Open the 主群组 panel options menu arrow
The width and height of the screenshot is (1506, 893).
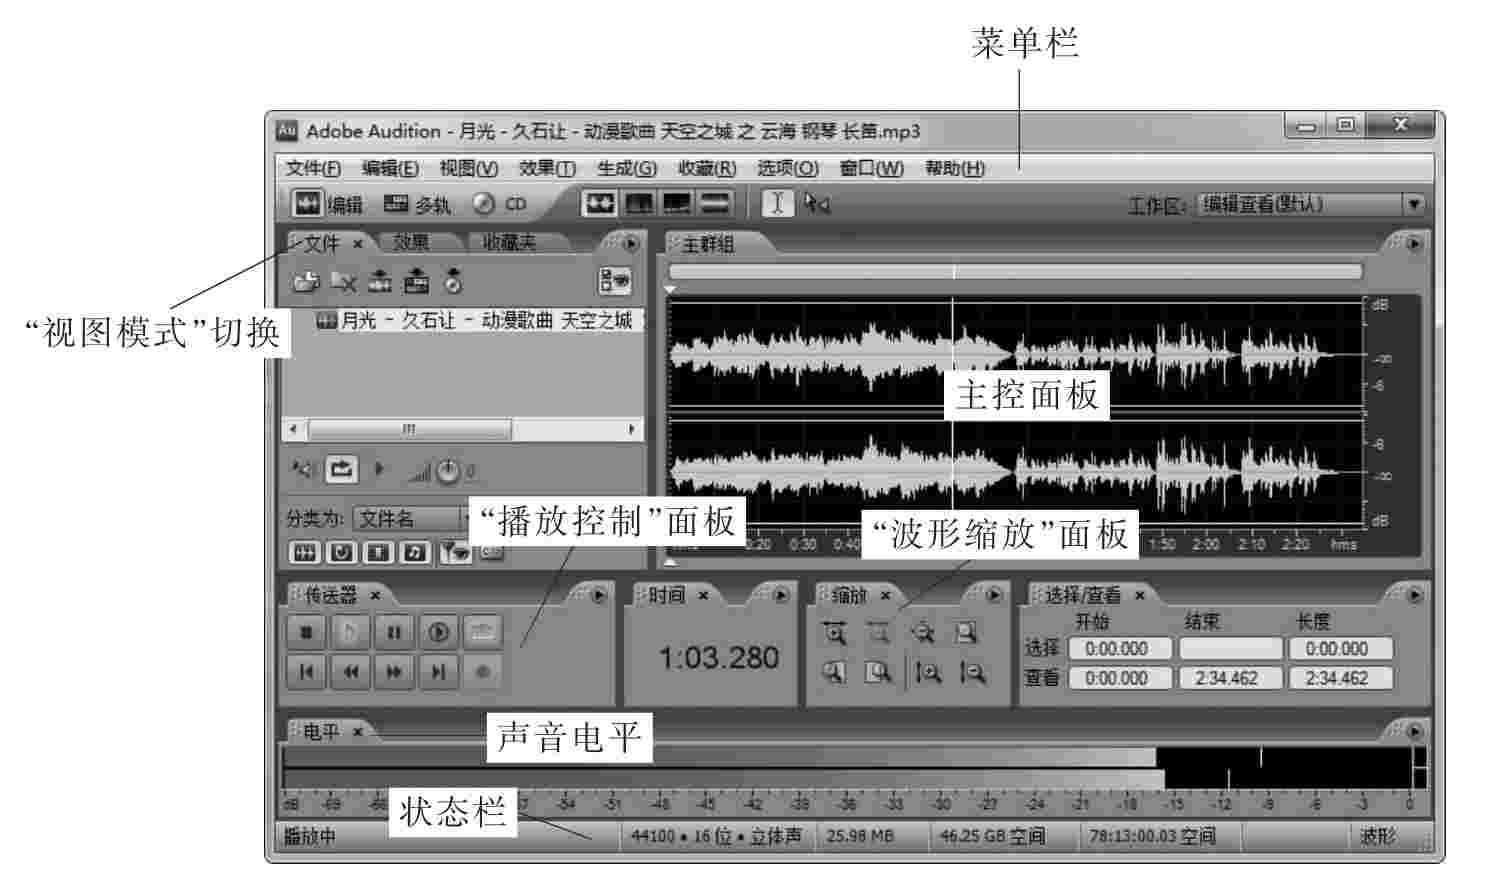(1414, 243)
